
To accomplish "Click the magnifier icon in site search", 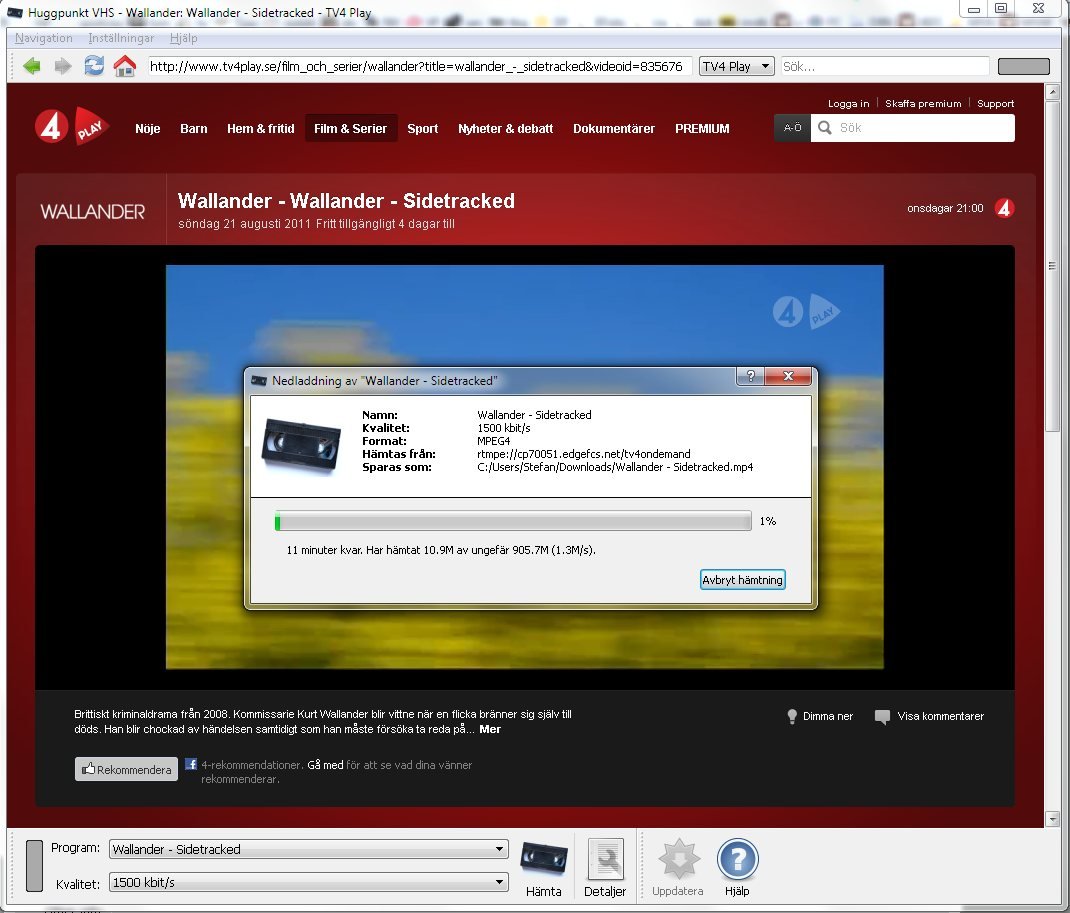I will 824,128.
